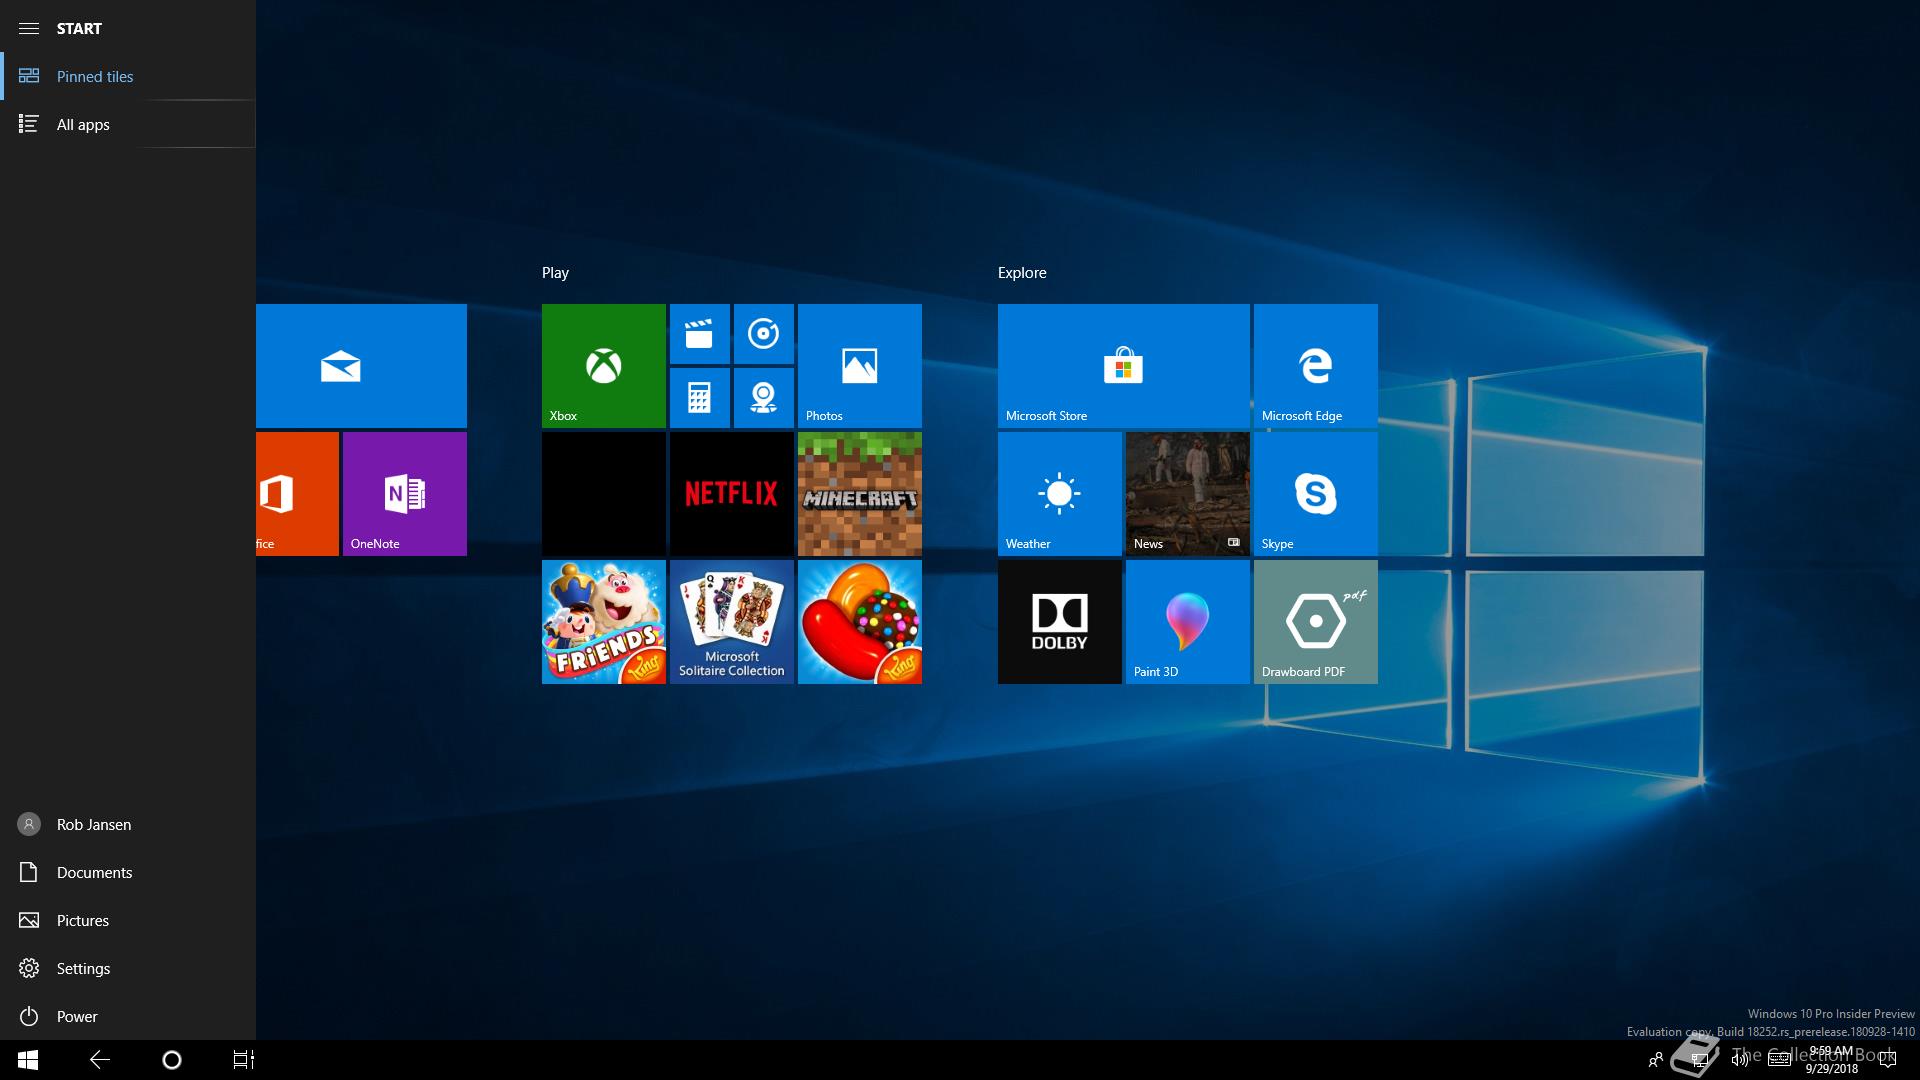This screenshot has width=1920, height=1080.
Task: Open Settings from Start sidebar
Action: tap(128, 968)
